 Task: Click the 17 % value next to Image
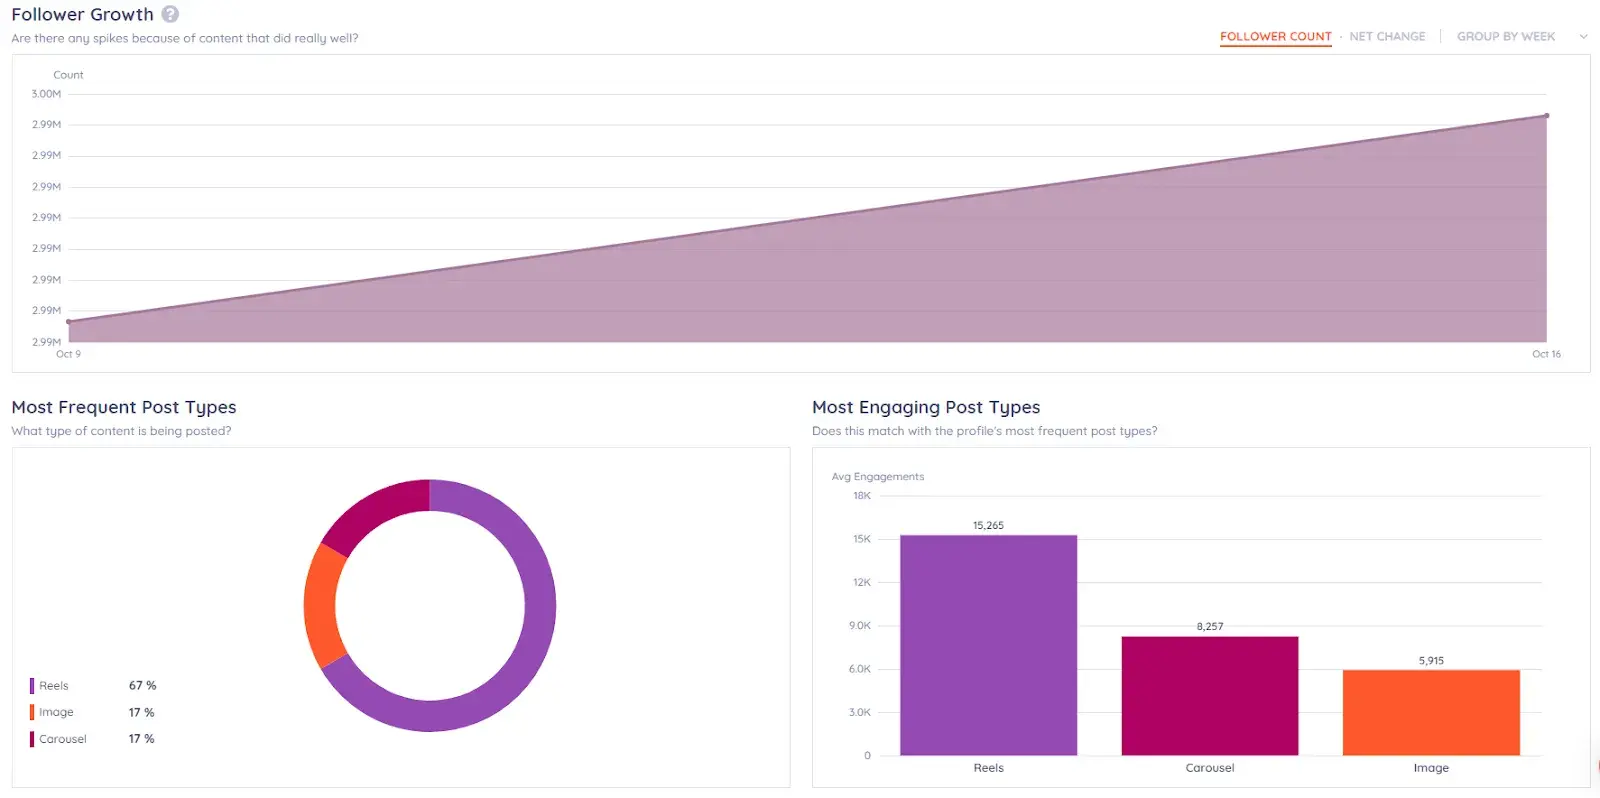[x=141, y=712]
